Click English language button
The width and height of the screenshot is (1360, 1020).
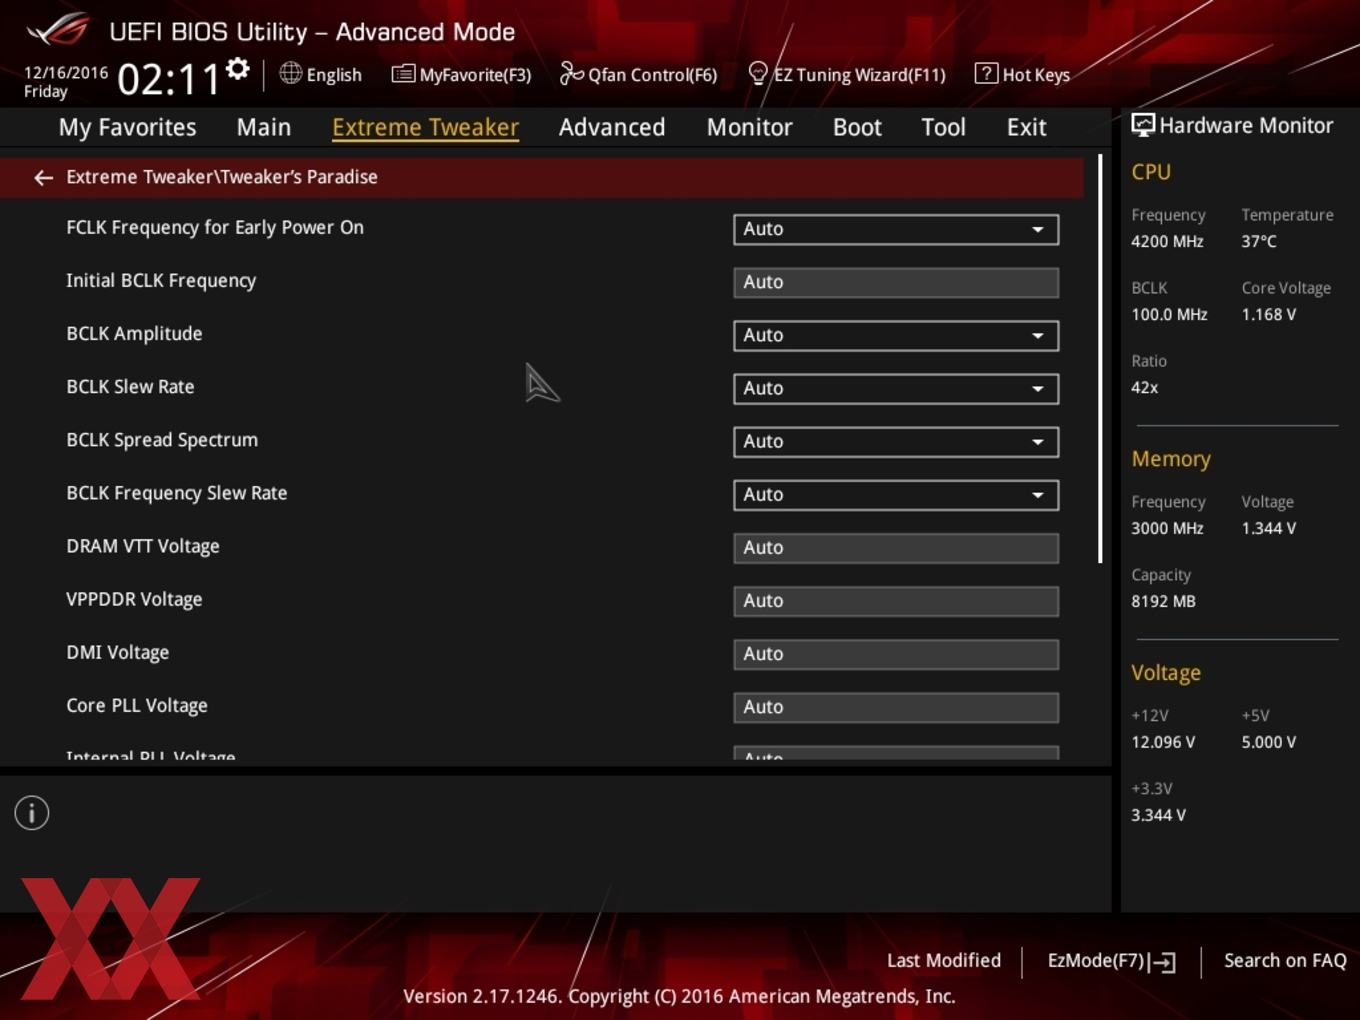320,74
